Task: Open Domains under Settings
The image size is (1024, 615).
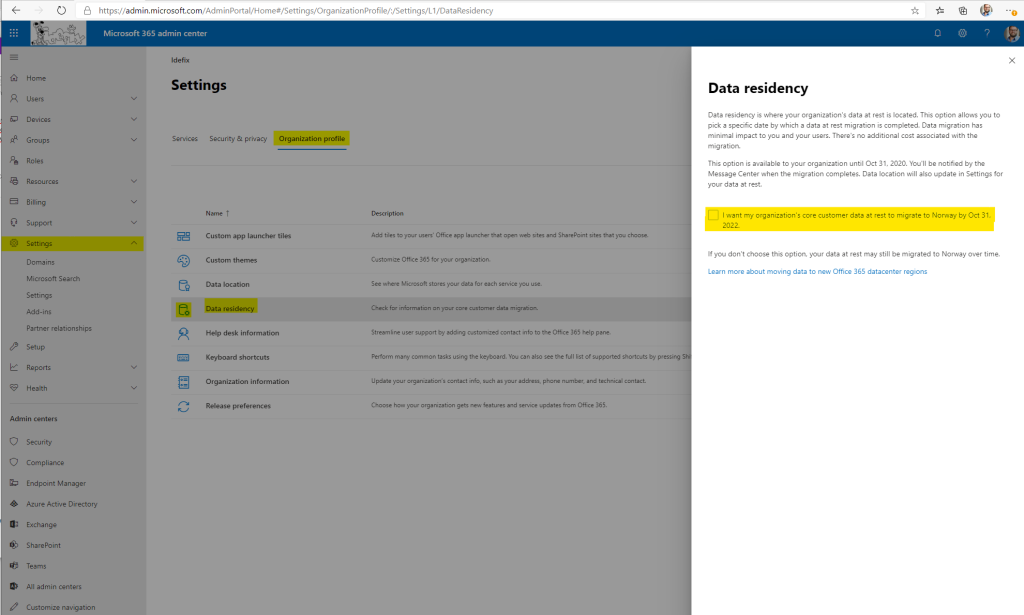Action: pos(40,262)
